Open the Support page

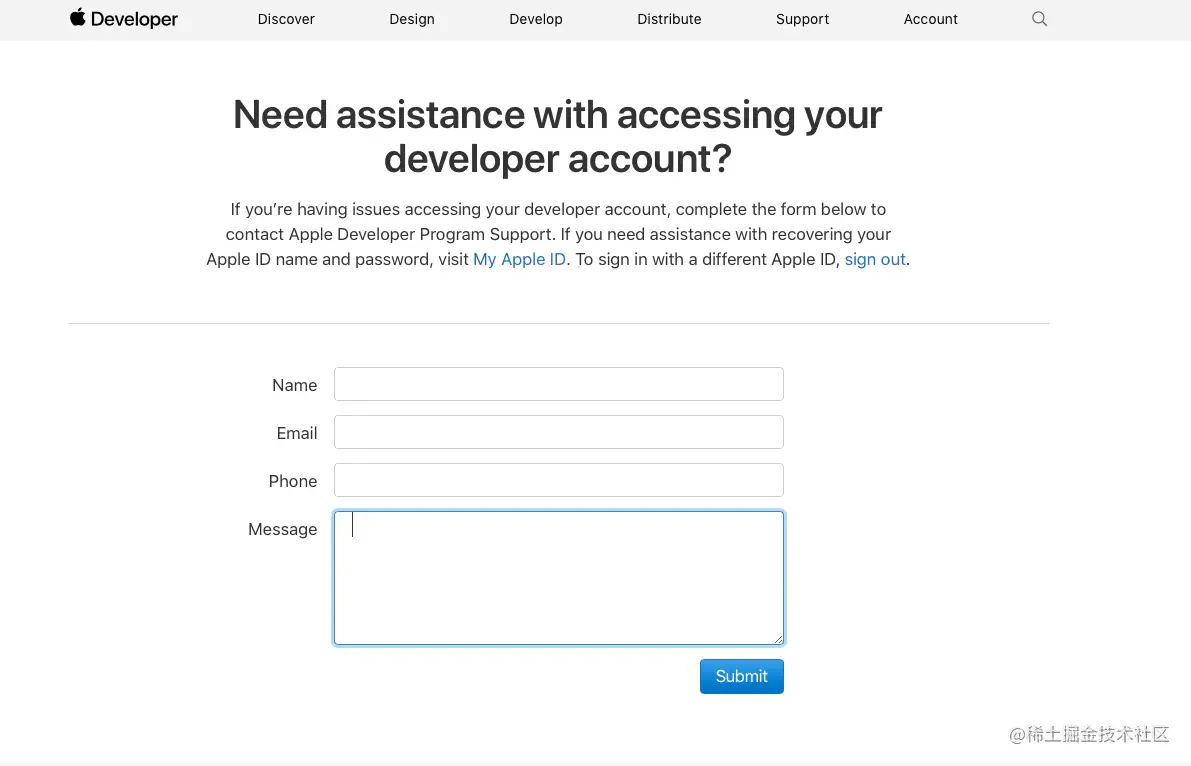click(x=802, y=19)
